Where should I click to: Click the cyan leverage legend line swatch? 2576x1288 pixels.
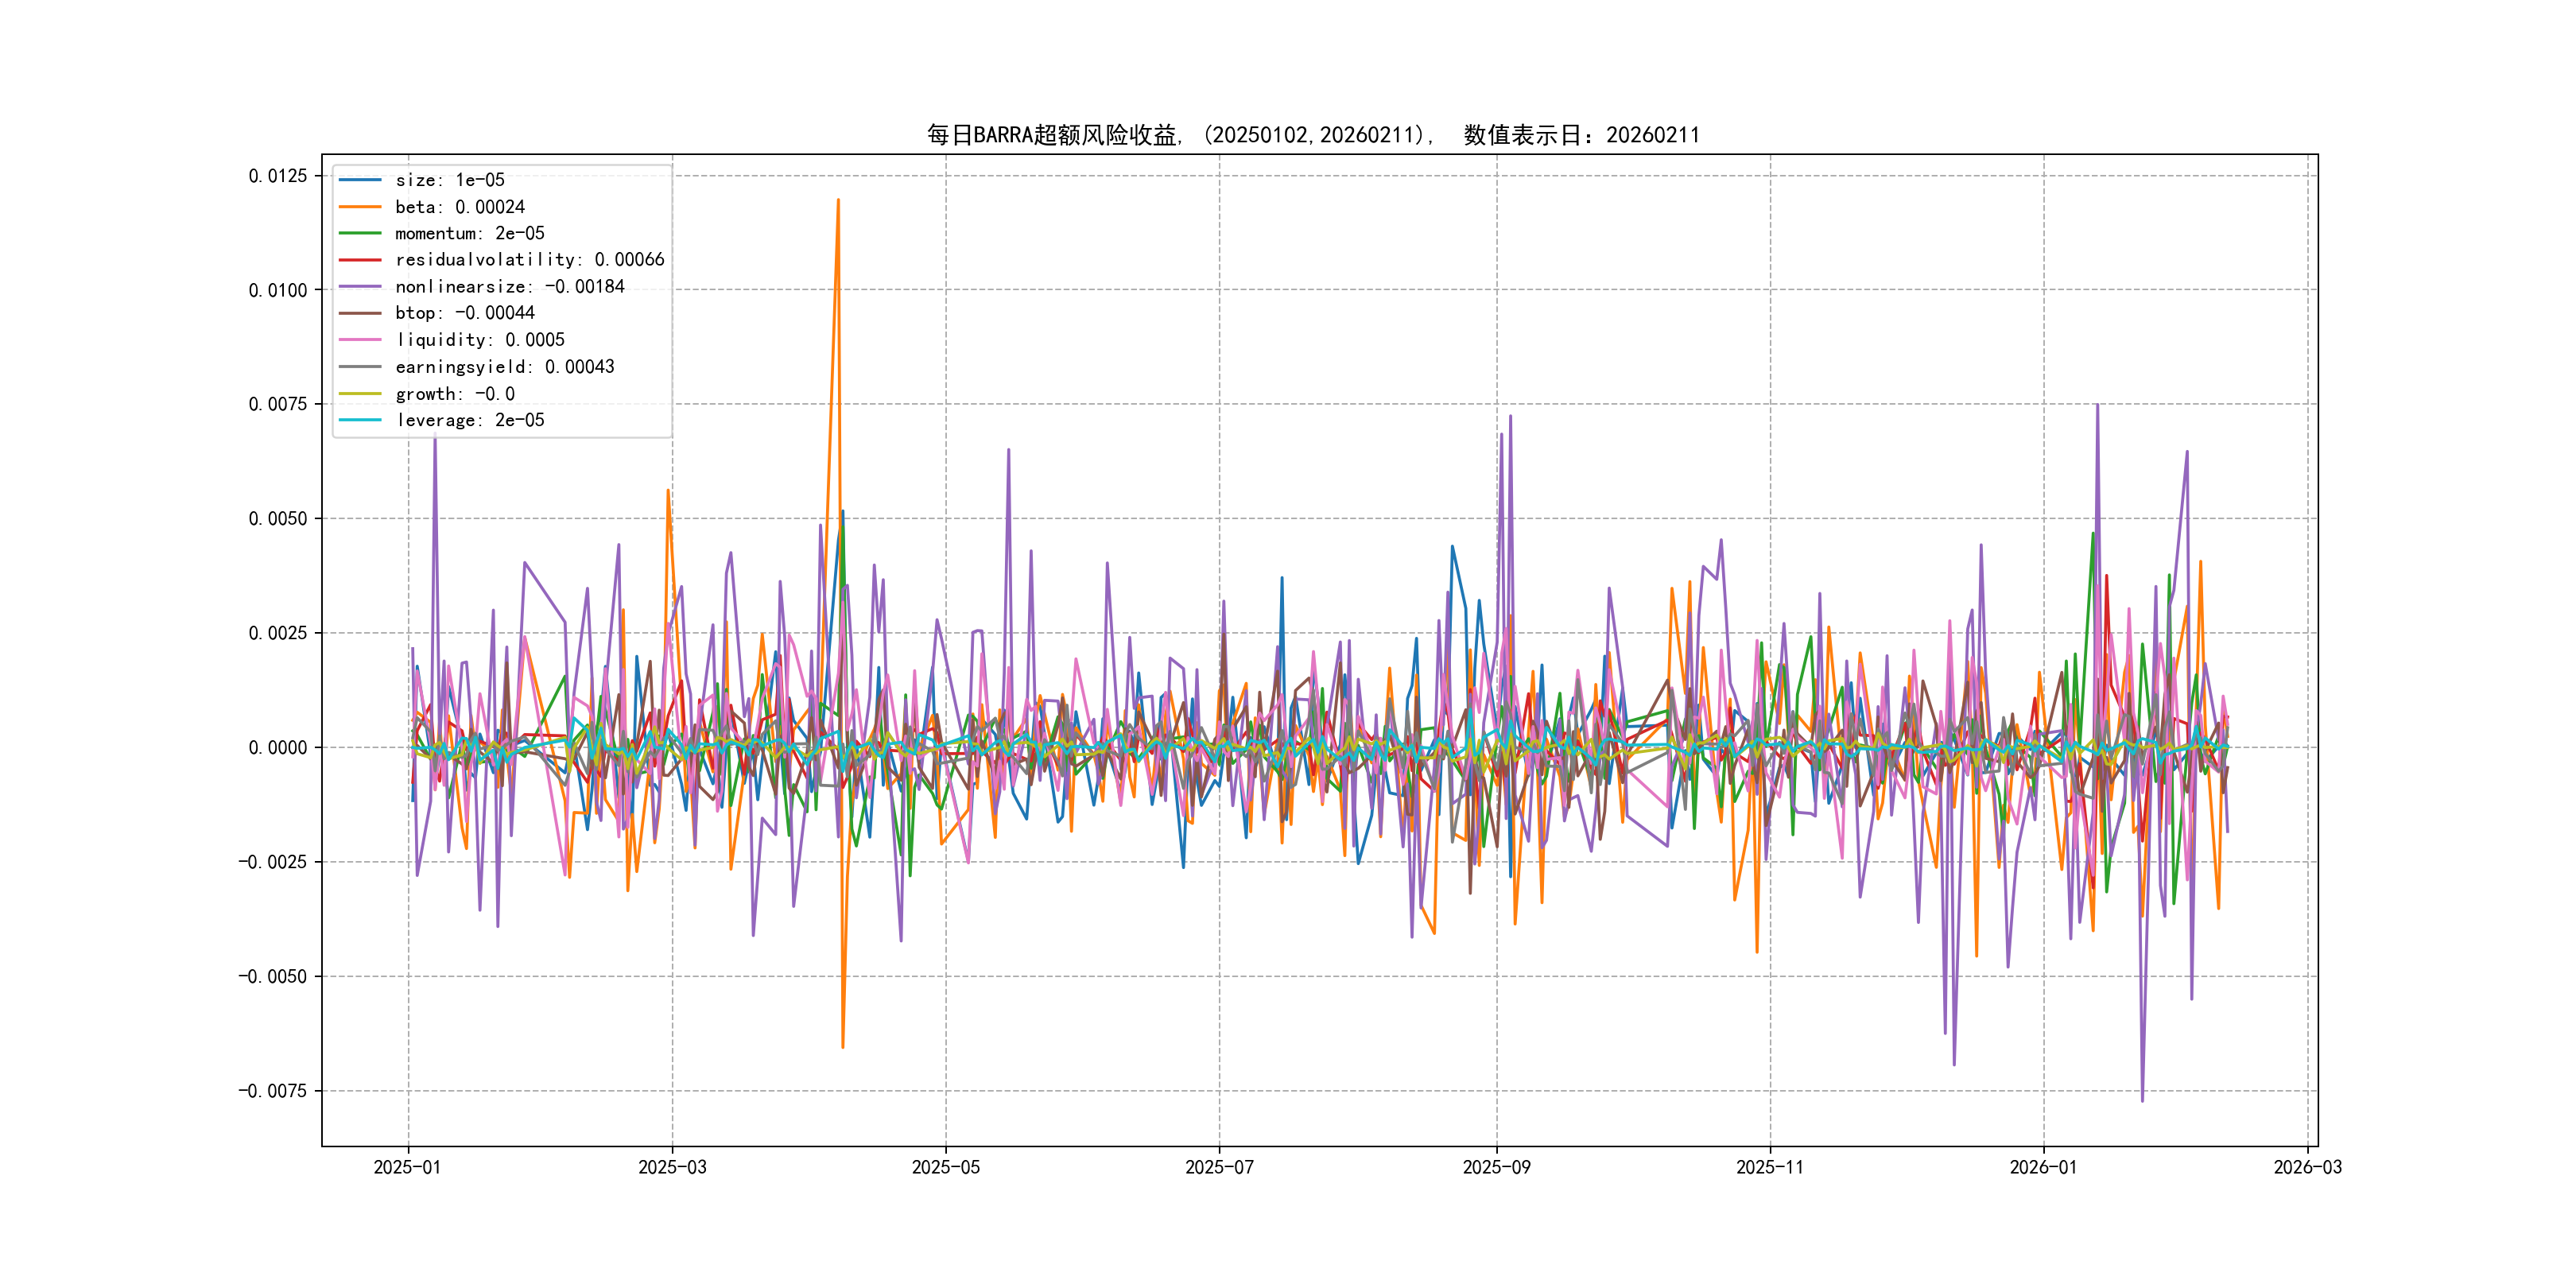click(360, 420)
